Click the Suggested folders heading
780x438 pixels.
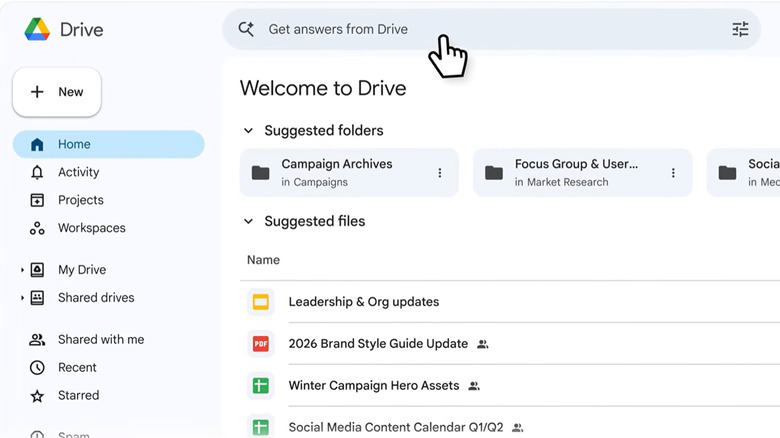point(324,130)
